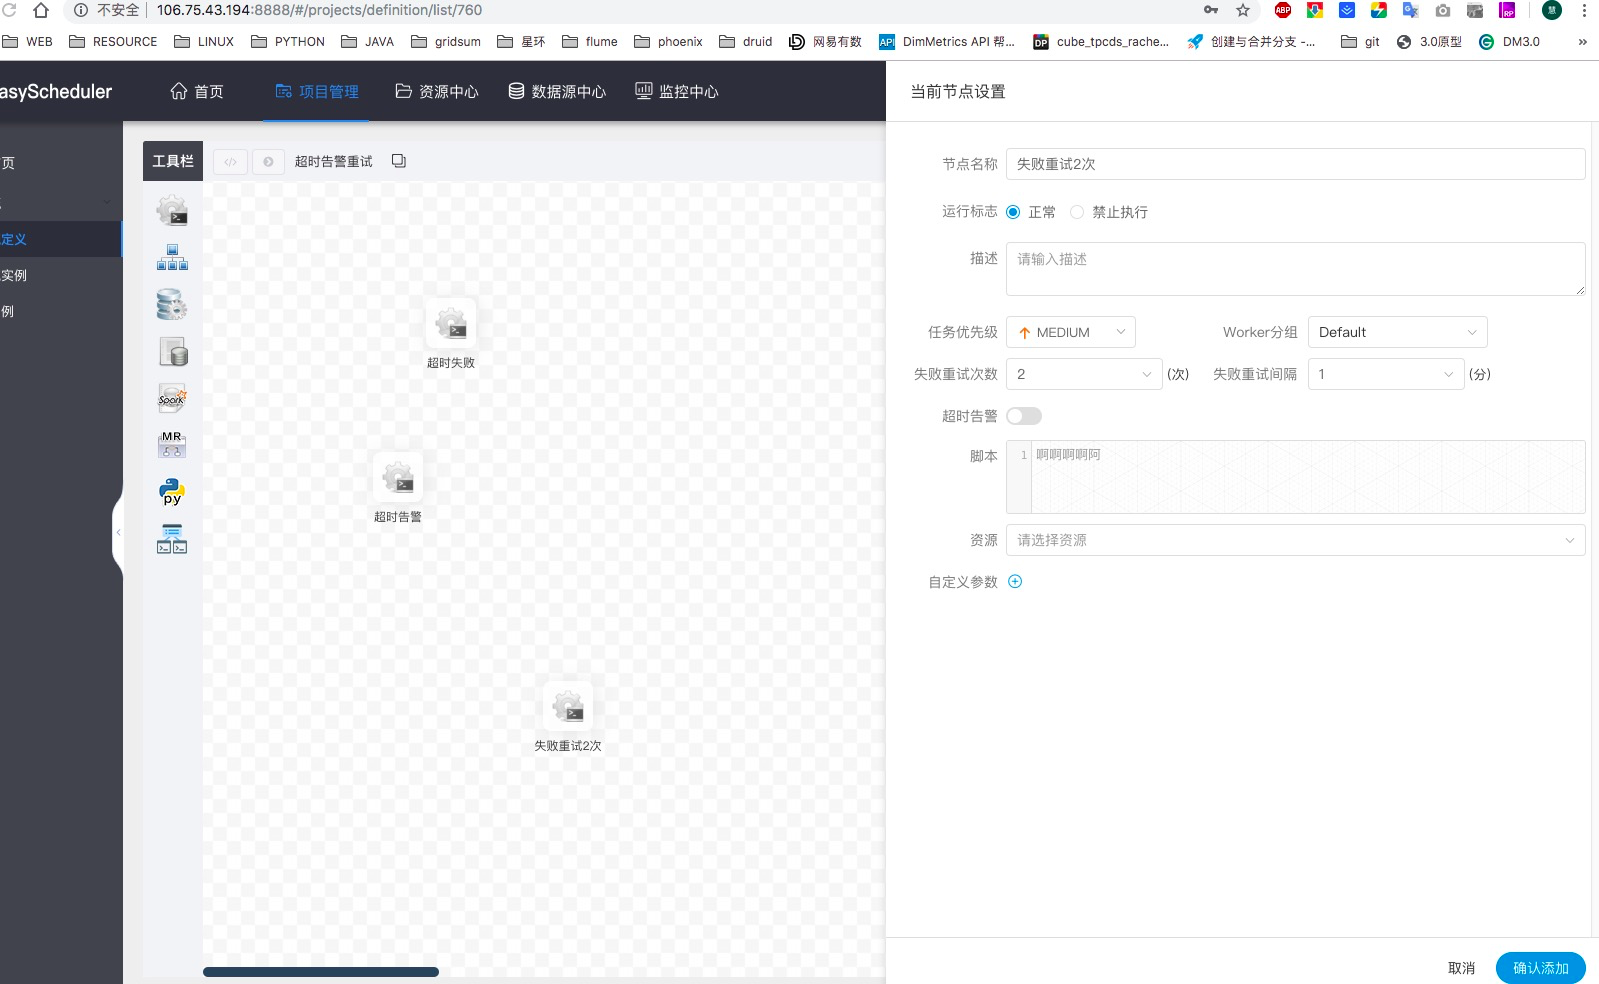Viewport: 1599px width, 984px height.
Task: Open the 任务优先级 MEDIUM dropdown
Action: point(1071,332)
